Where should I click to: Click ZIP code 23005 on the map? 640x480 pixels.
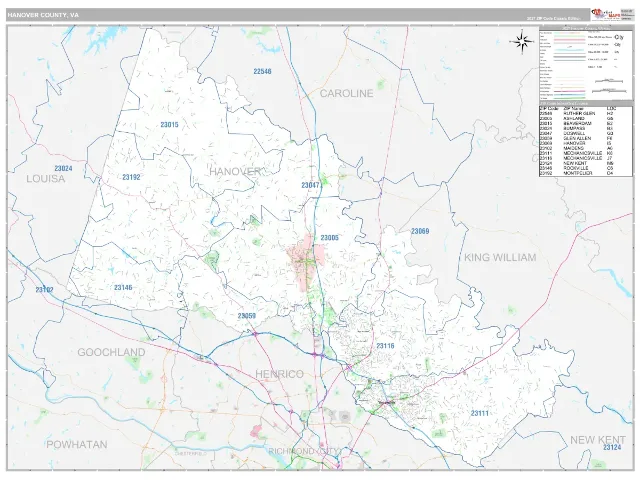point(329,238)
